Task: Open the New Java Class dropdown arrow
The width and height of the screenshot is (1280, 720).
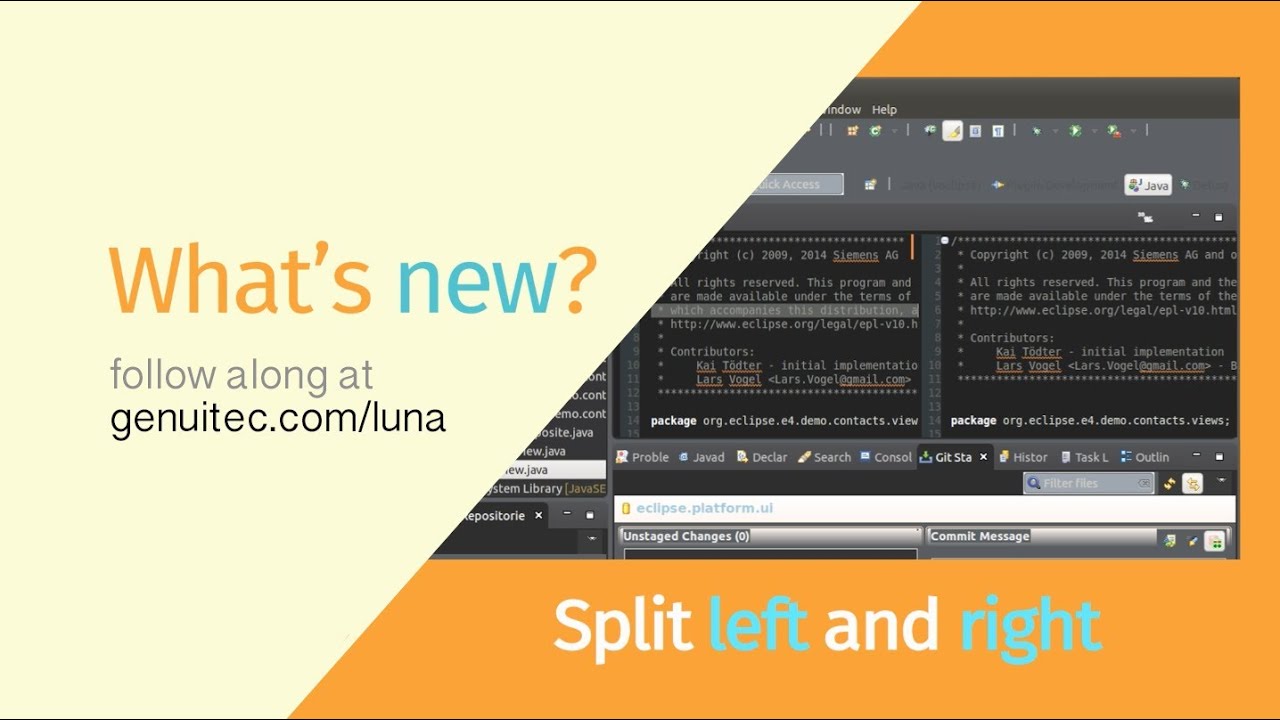Action: (893, 131)
